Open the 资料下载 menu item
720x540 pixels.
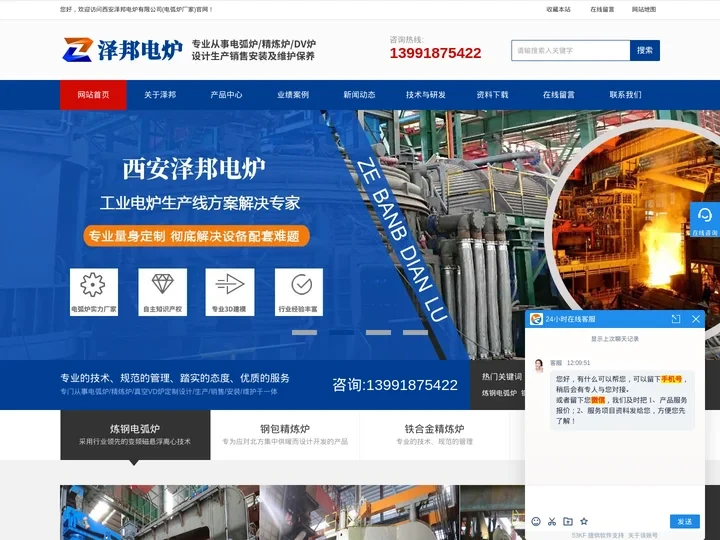point(492,95)
